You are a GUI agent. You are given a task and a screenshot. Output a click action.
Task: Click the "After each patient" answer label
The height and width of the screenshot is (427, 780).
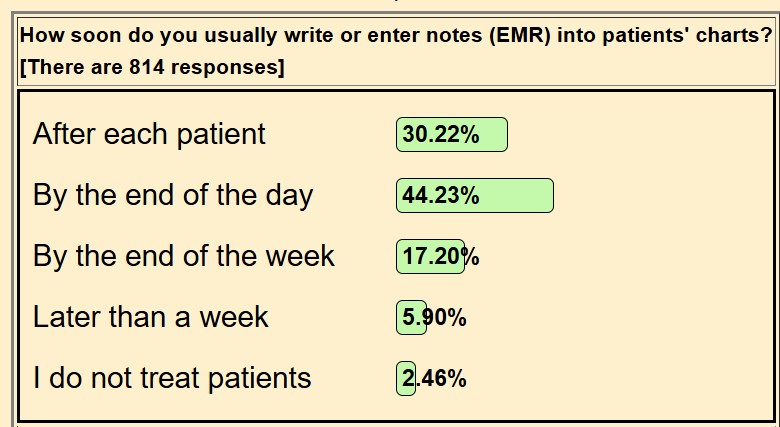149,134
